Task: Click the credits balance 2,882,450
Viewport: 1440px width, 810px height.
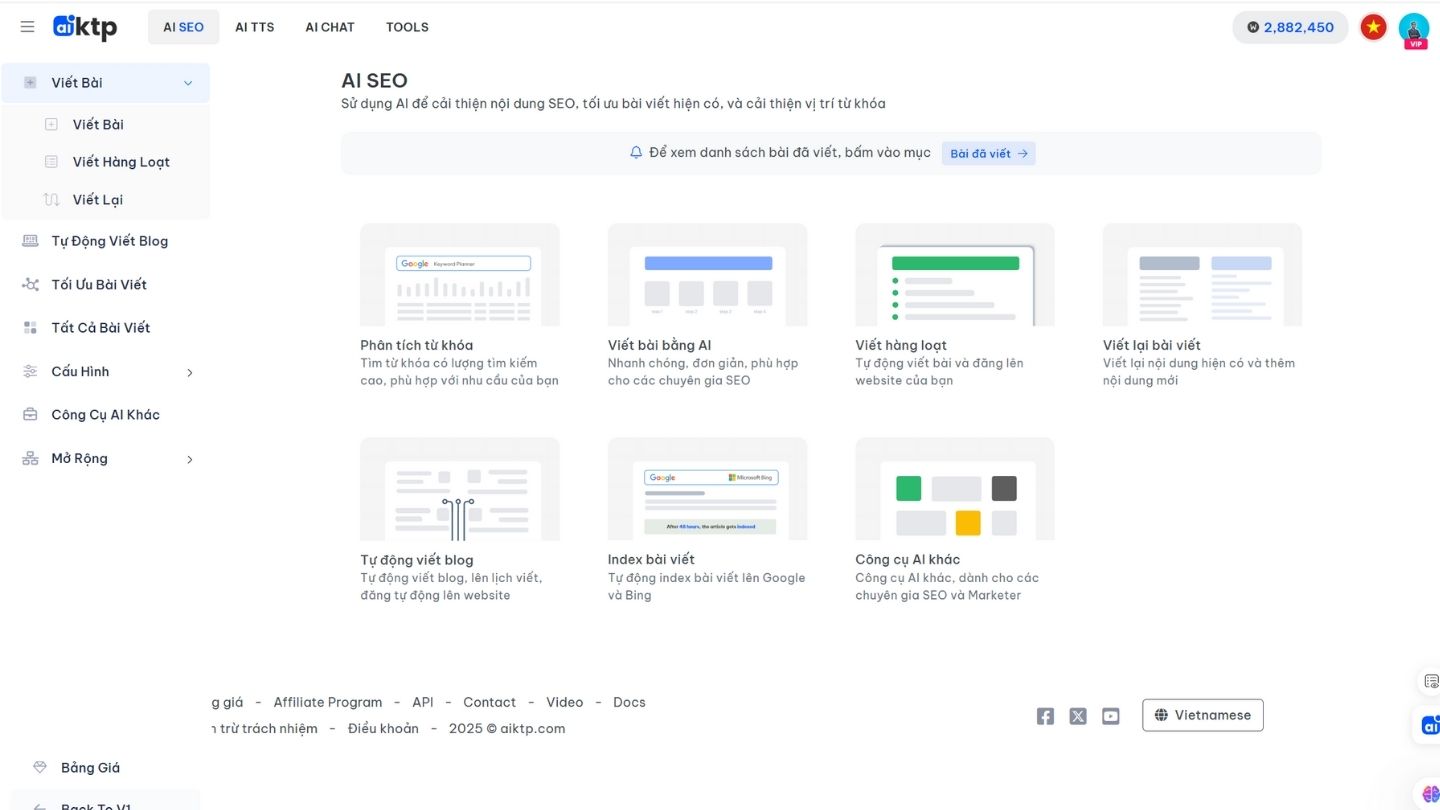Action: click(1289, 27)
